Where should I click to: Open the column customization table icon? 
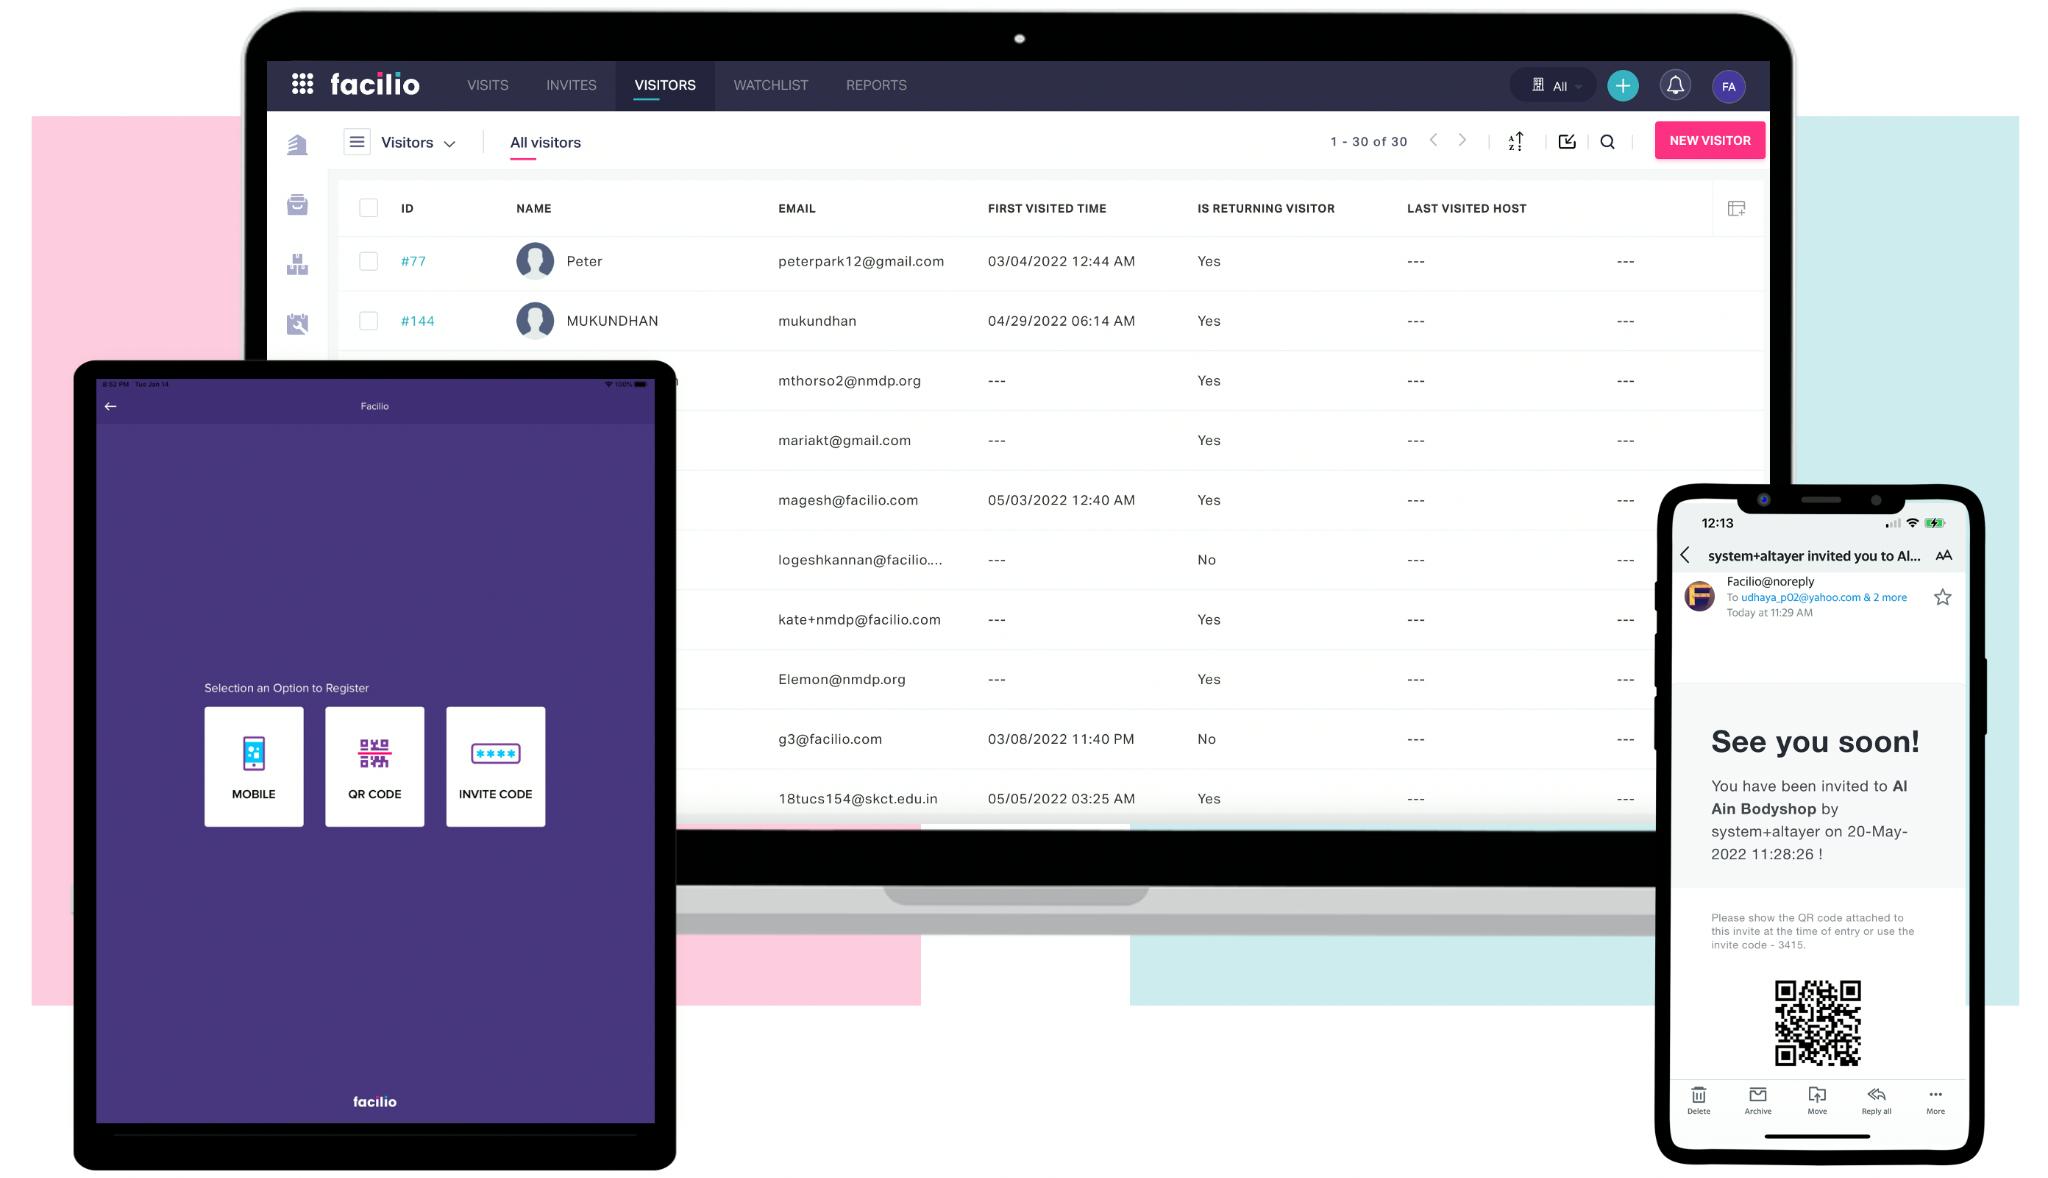[x=1736, y=208]
